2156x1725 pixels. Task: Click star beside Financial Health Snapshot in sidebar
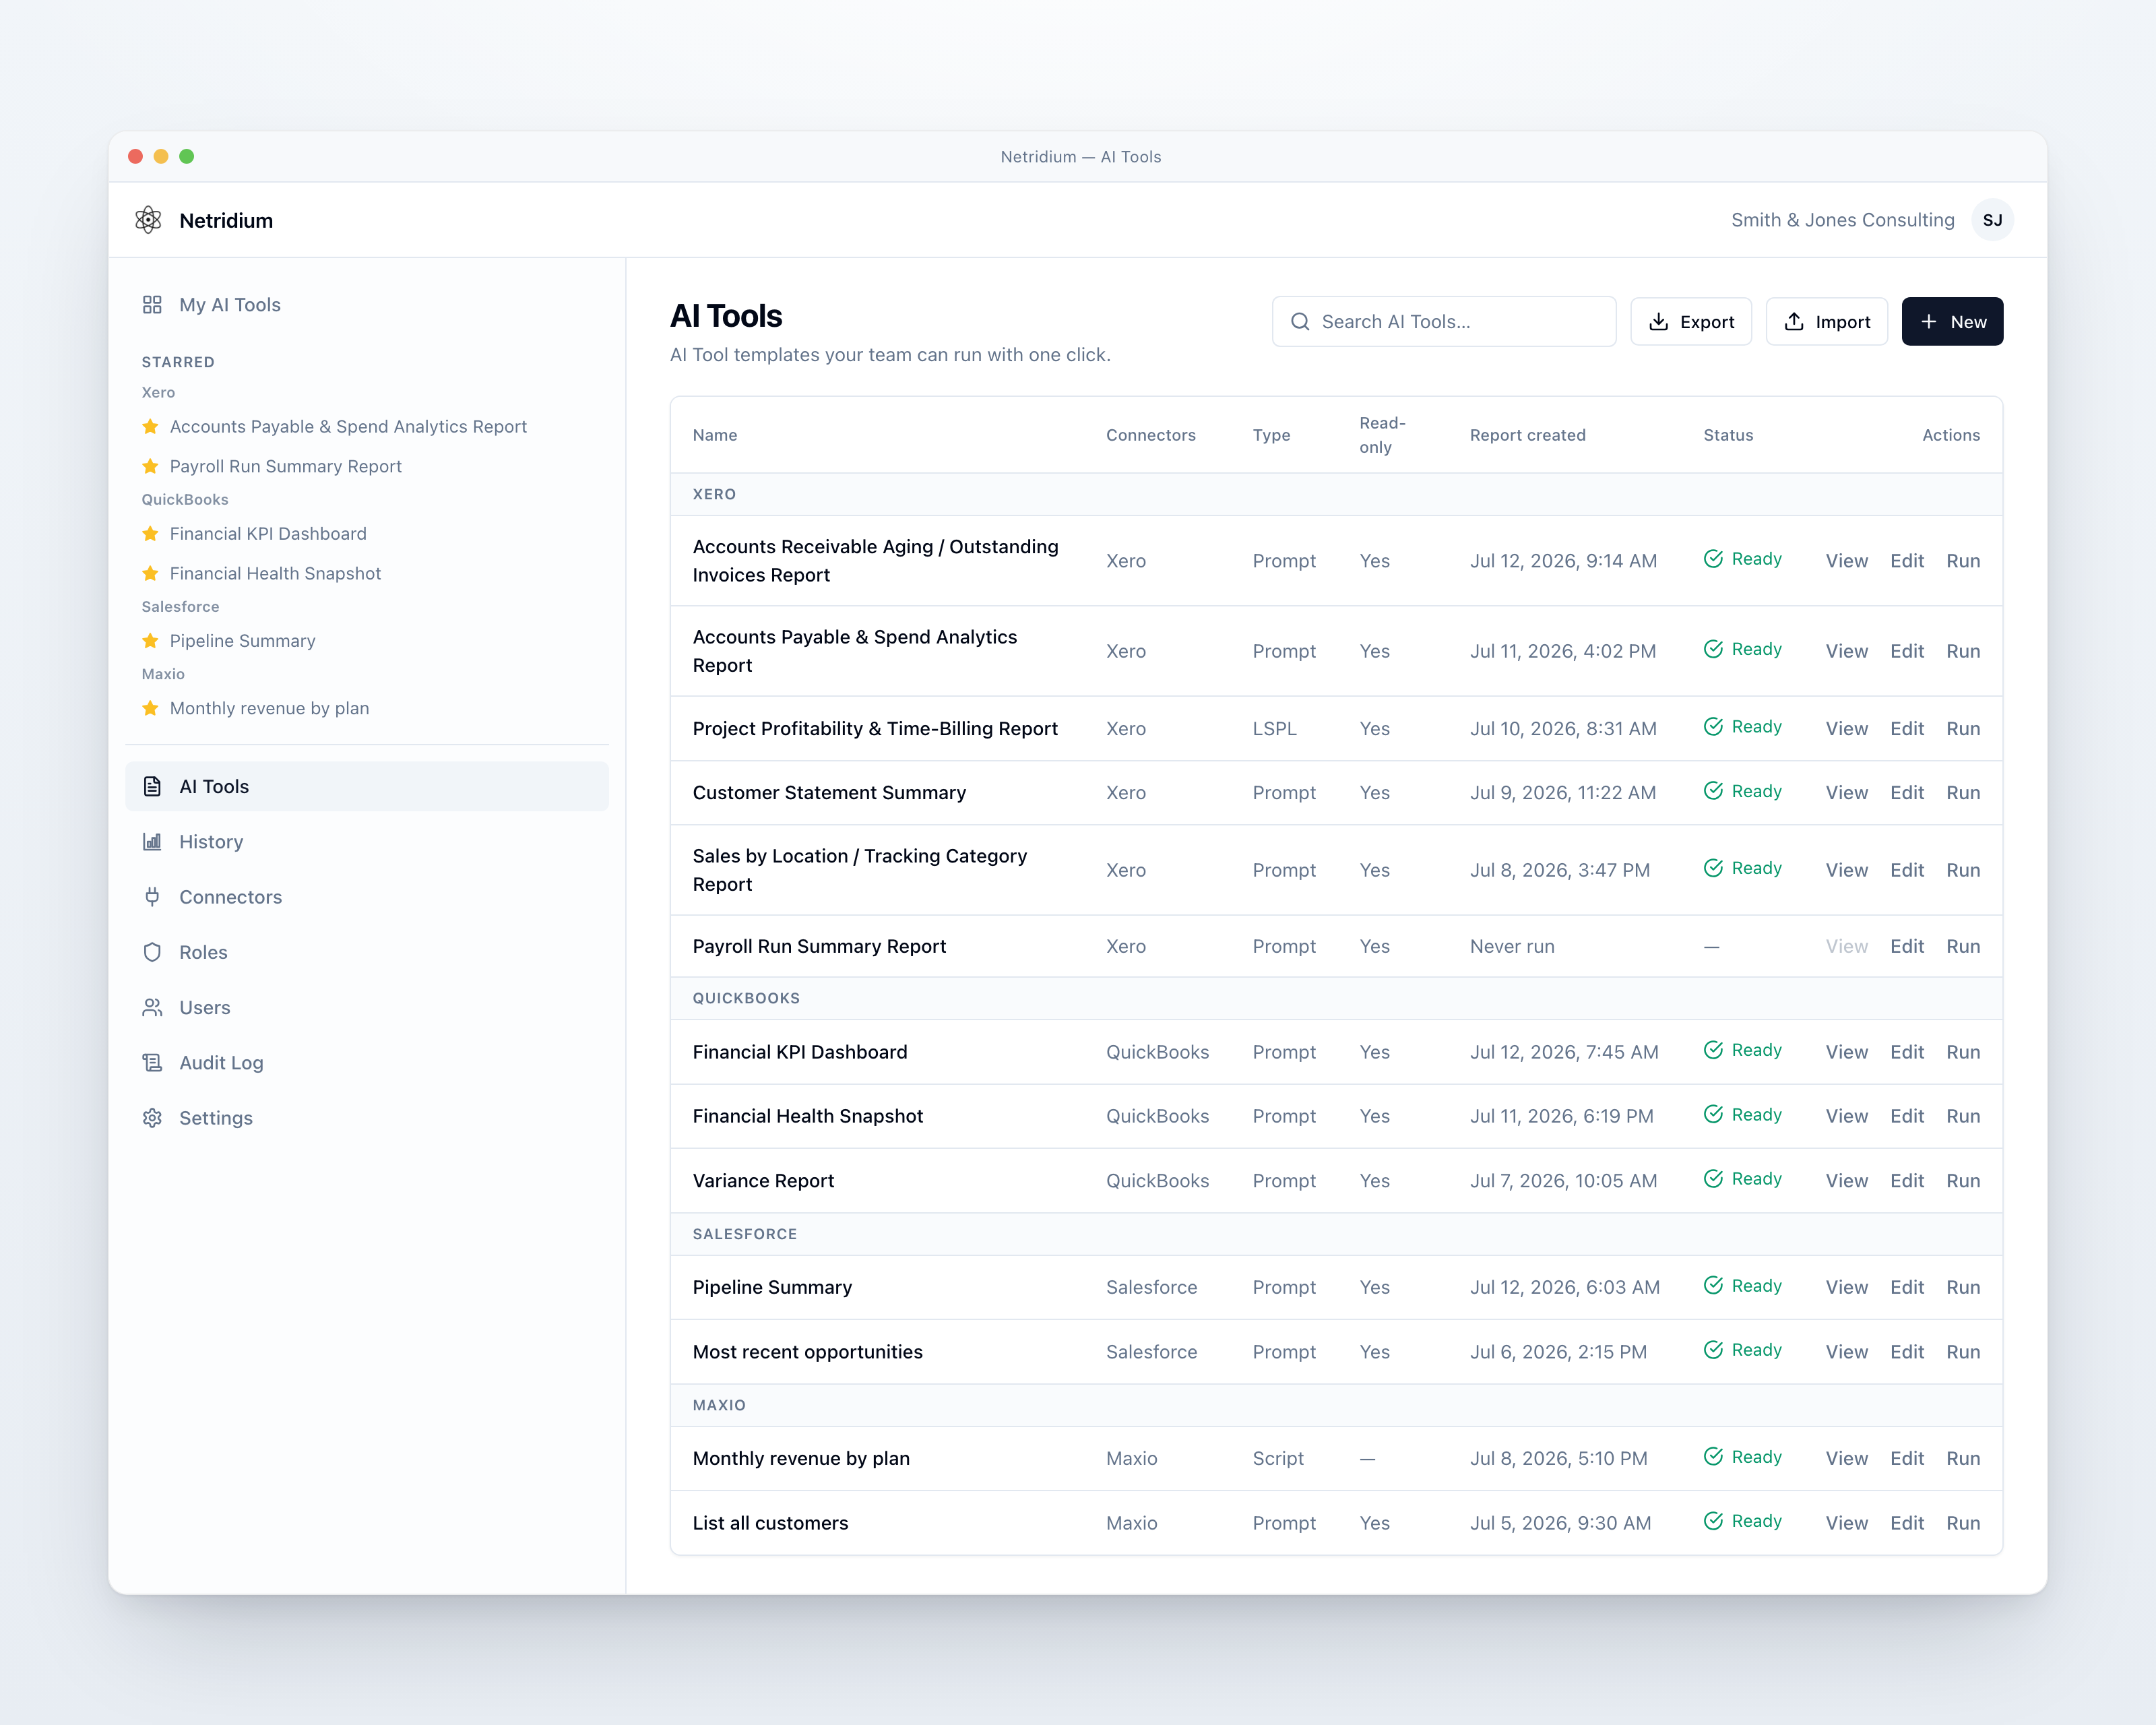pyautogui.click(x=150, y=573)
